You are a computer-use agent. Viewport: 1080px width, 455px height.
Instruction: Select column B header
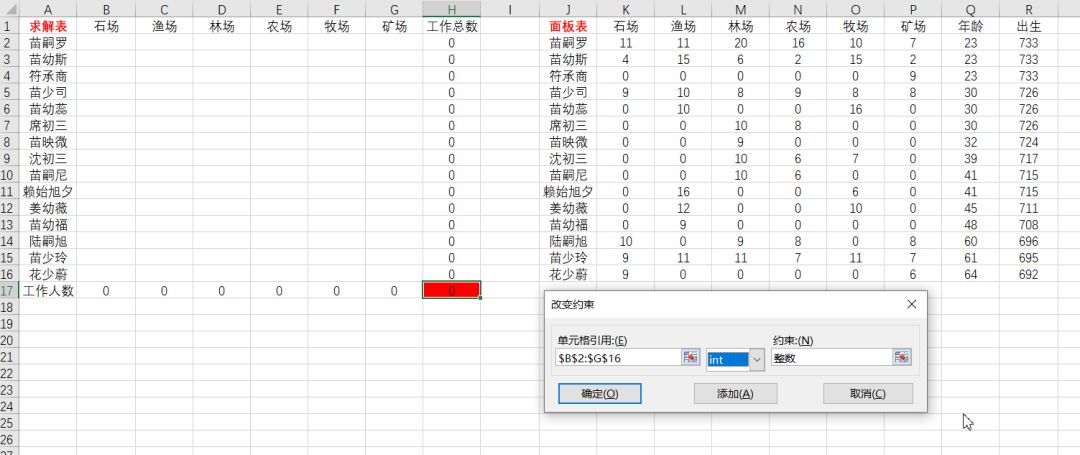pyautogui.click(x=106, y=9)
